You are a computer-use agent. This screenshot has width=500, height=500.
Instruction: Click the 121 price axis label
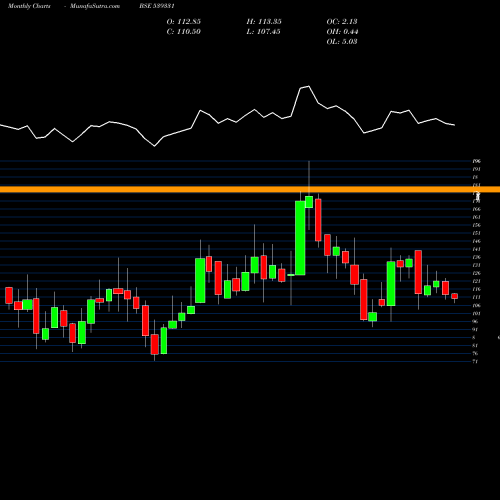[476, 281]
